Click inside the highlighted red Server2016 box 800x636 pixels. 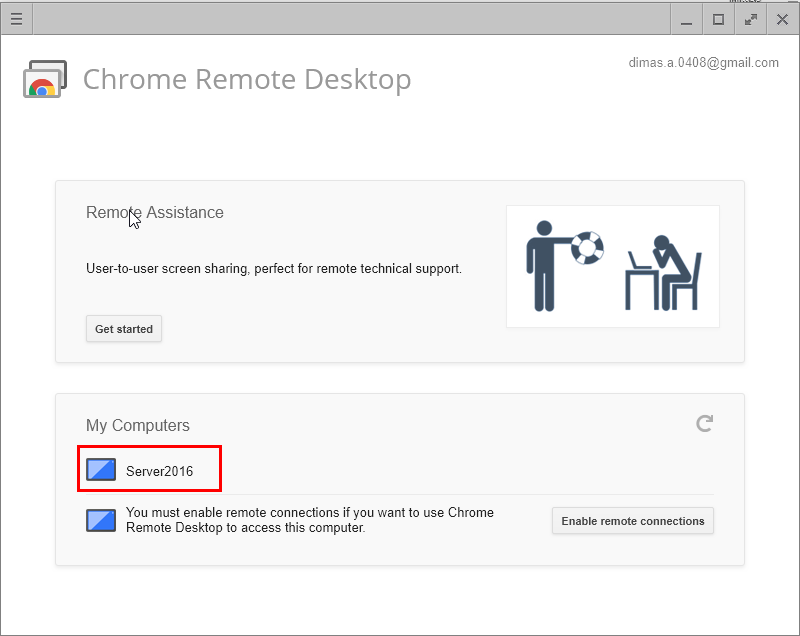[x=149, y=468]
